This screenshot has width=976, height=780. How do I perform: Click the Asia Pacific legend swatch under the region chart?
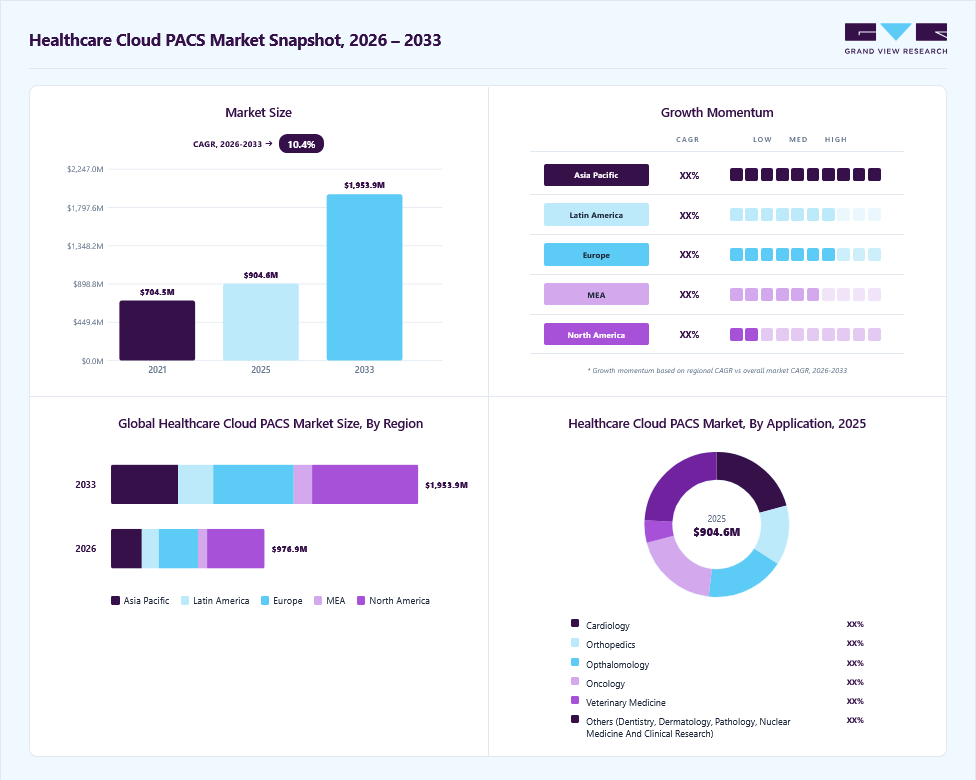[115, 601]
